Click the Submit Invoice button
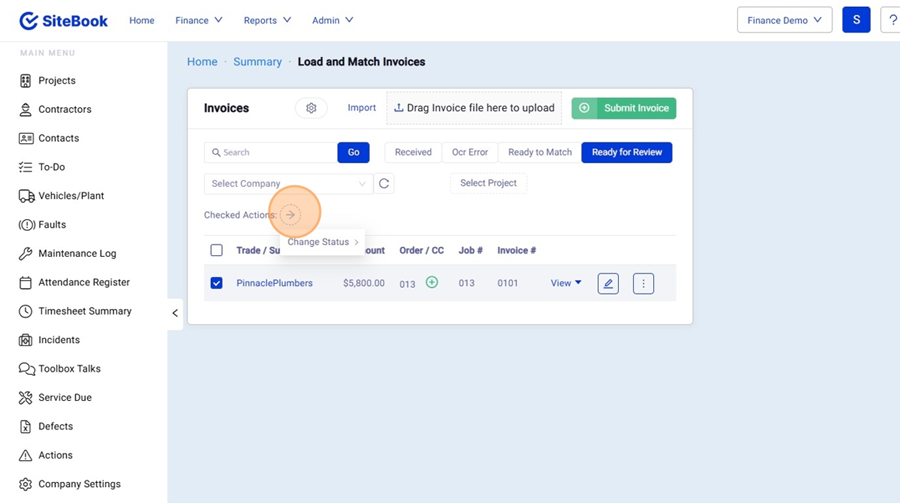The height and width of the screenshot is (503, 900). (624, 108)
